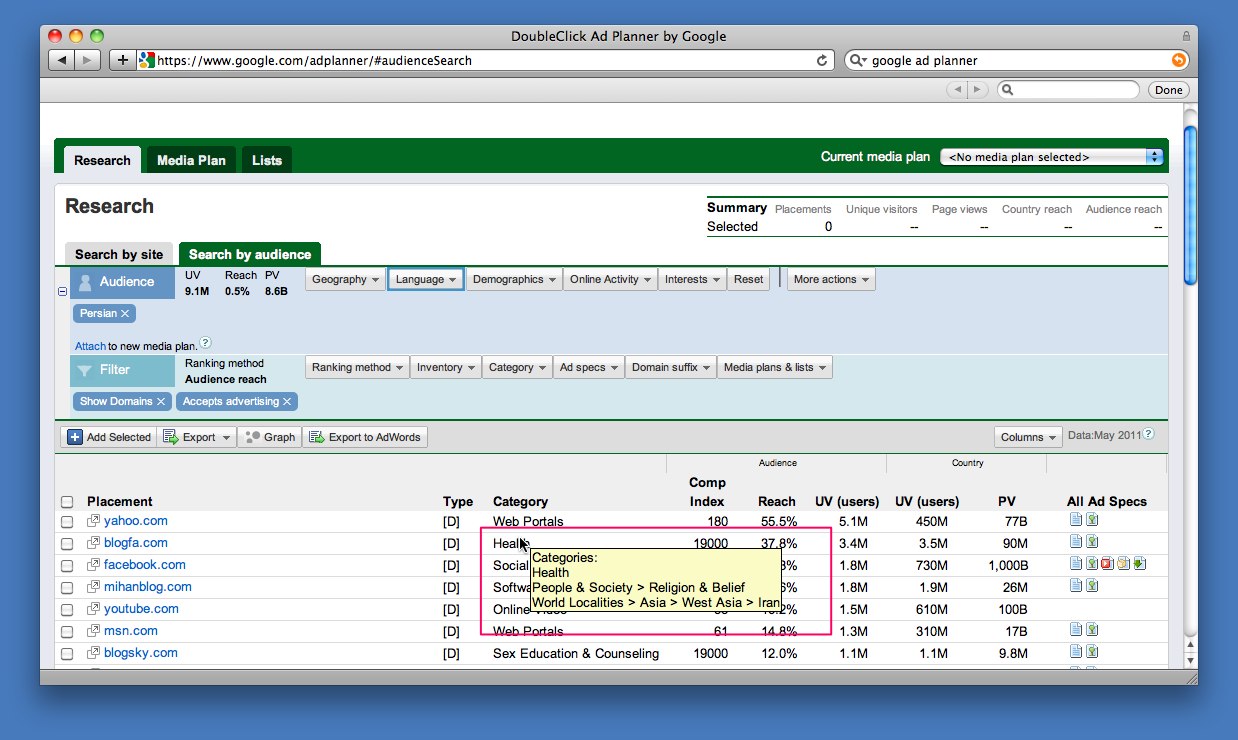
Task: Check the msn.com row checkbox
Action: coord(67,632)
